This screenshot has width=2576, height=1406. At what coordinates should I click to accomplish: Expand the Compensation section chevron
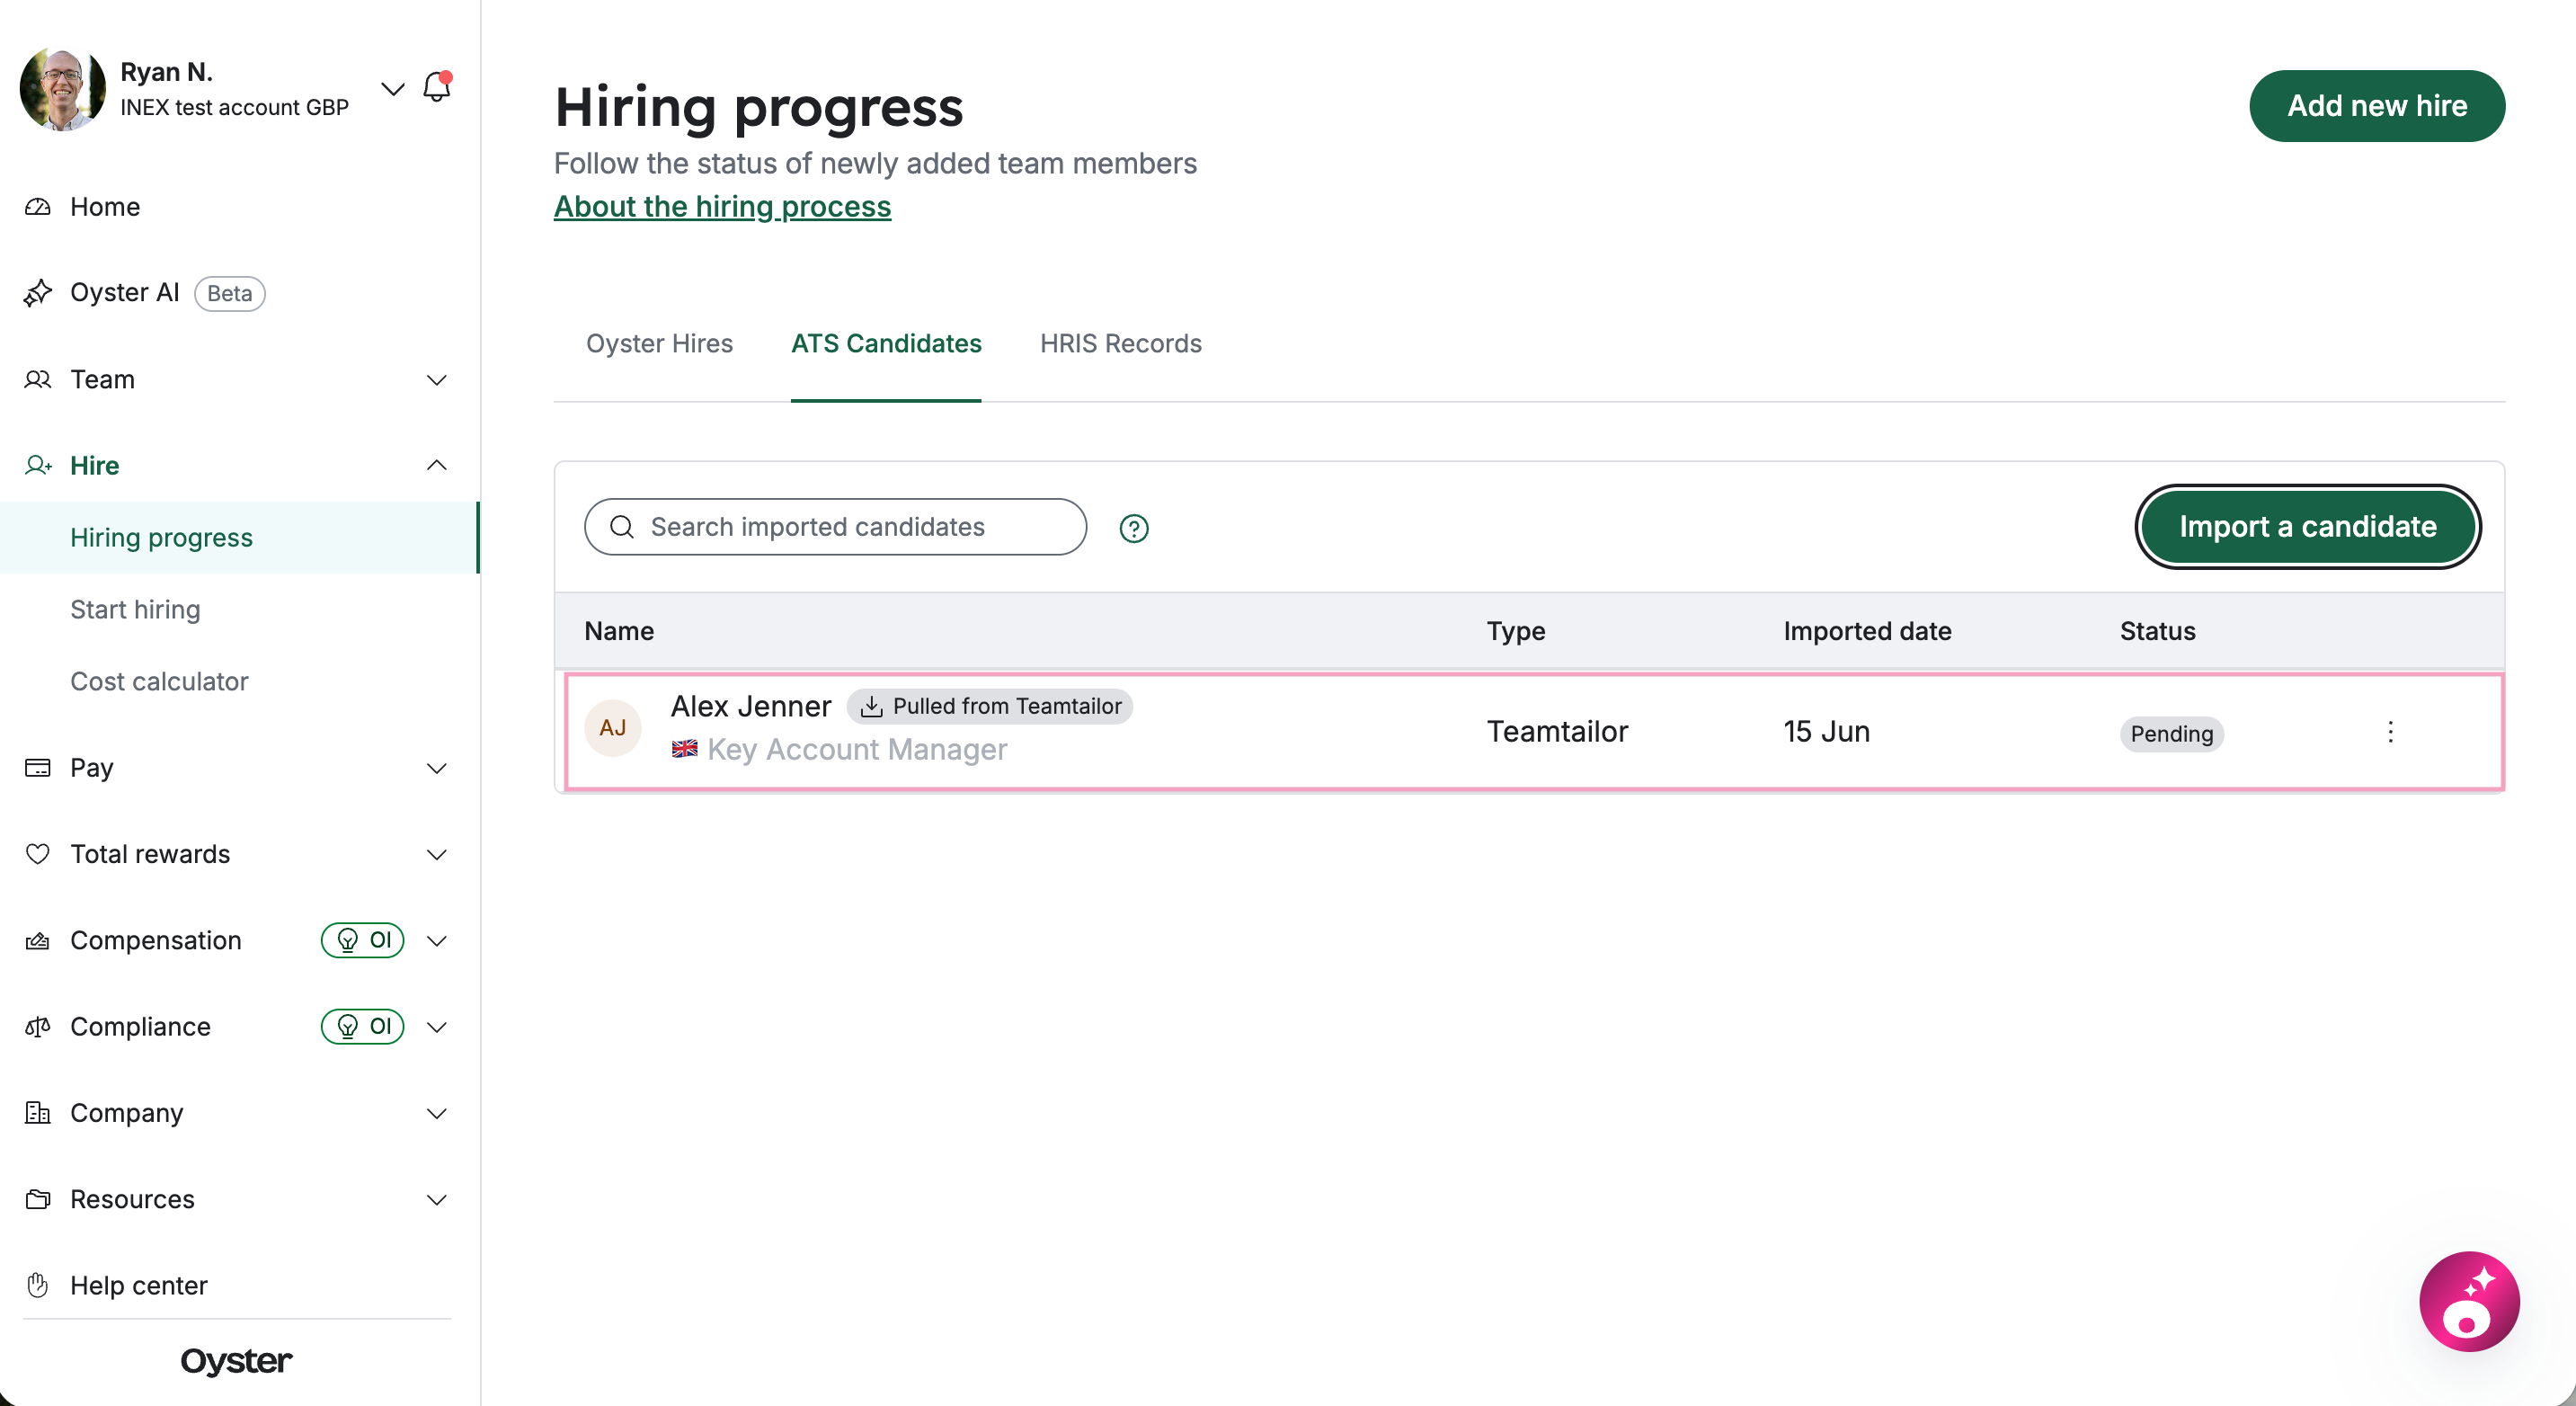coord(437,941)
